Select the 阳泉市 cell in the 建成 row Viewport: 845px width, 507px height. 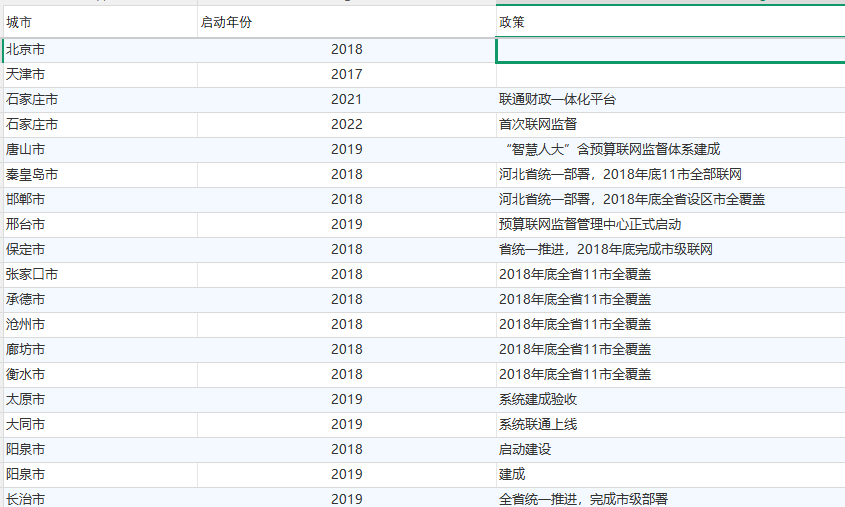[100, 475]
